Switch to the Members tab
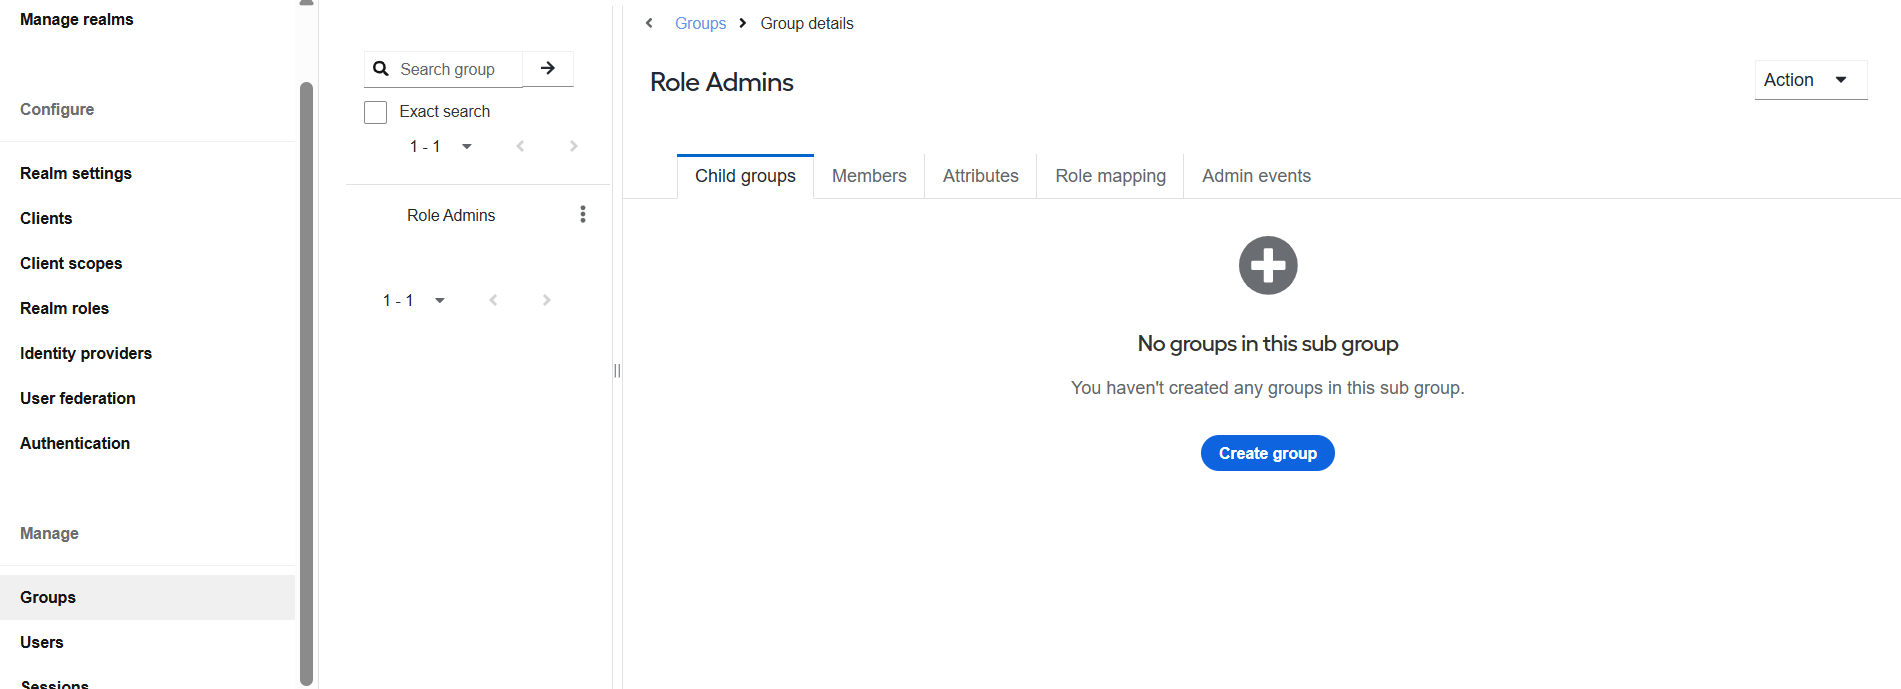The width and height of the screenshot is (1901, 689). [x=869, y=176]
